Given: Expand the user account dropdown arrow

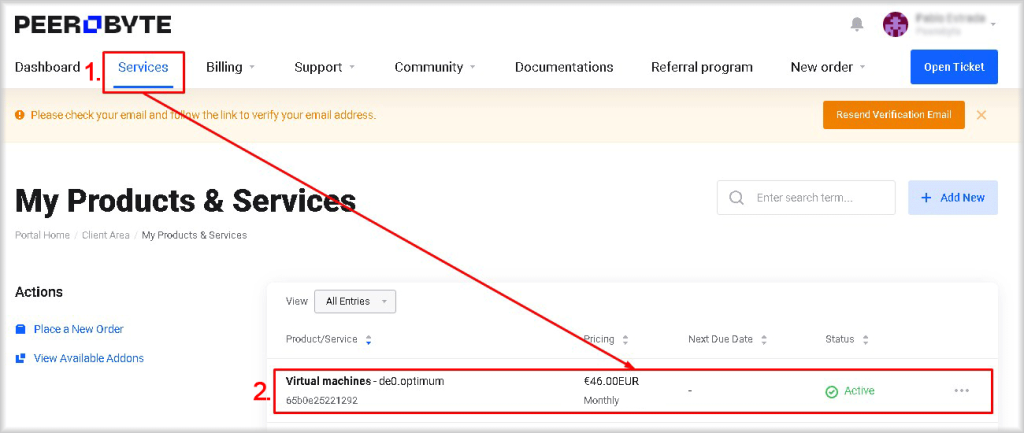Looking at the screenshot, I should [993, 25].
